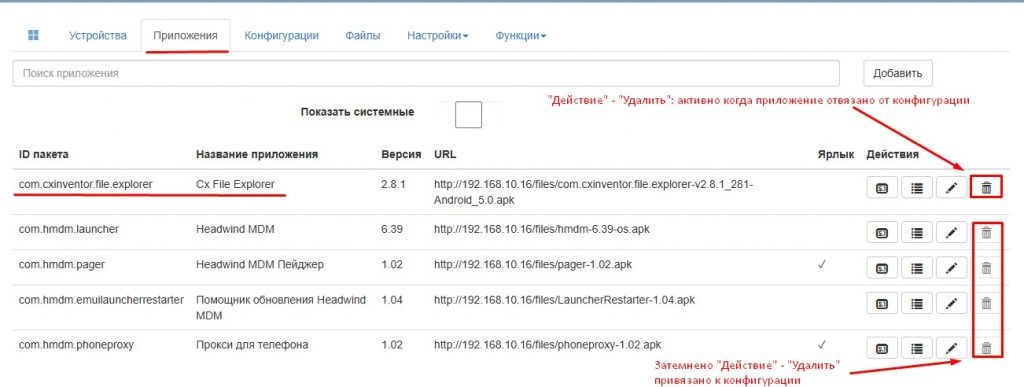Click the URL column header
This screenshot has width=1024, height=387.
[445, 155]
